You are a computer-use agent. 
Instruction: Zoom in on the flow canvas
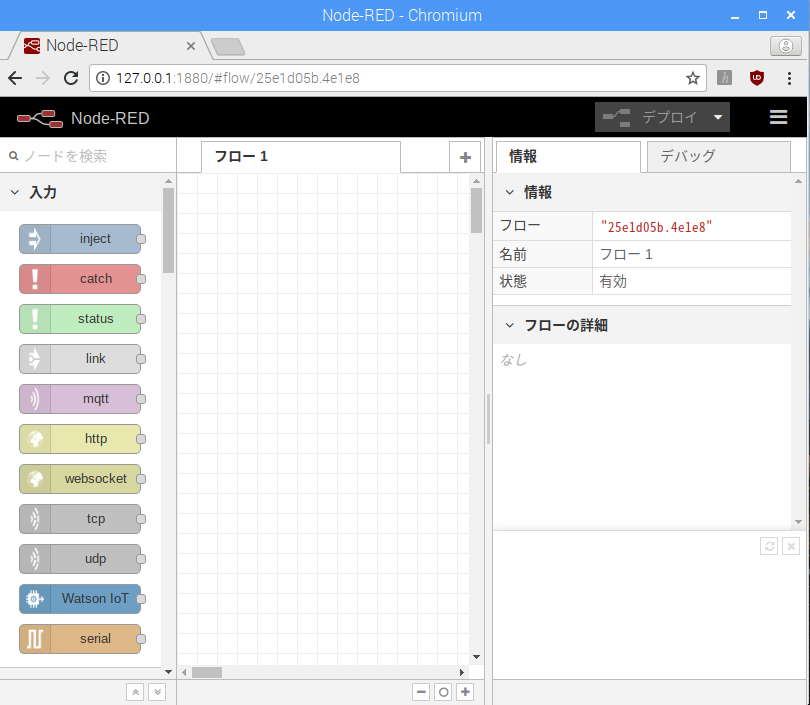465,692
